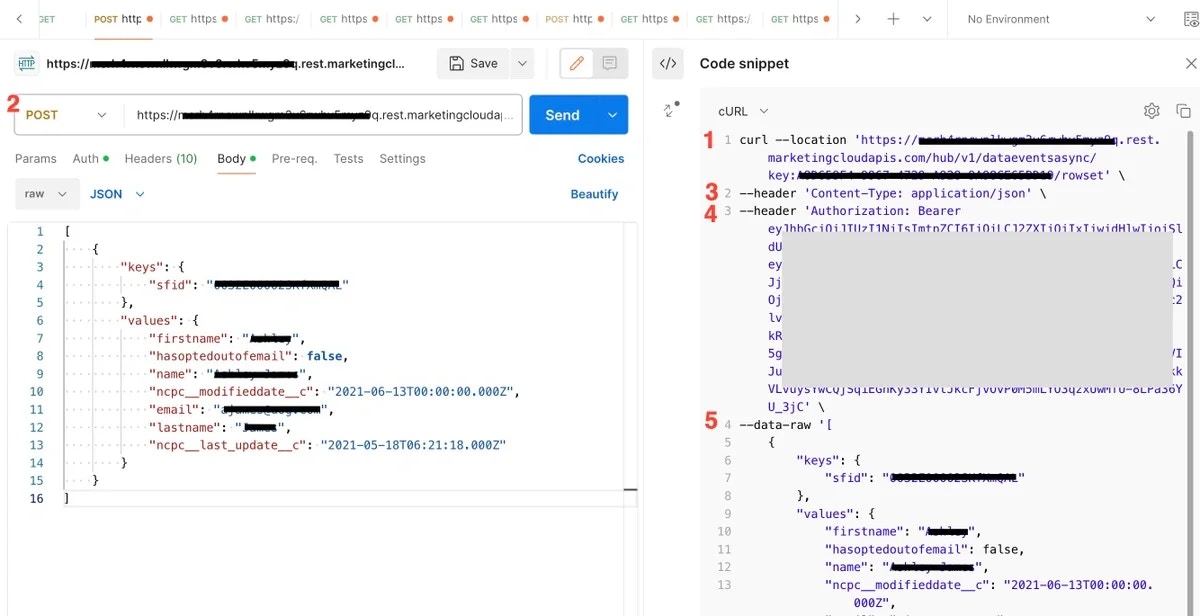This screenshot has height=616, width=1200.
Task: Open the JSON format dropdown
Action: [x=117, y=194]
